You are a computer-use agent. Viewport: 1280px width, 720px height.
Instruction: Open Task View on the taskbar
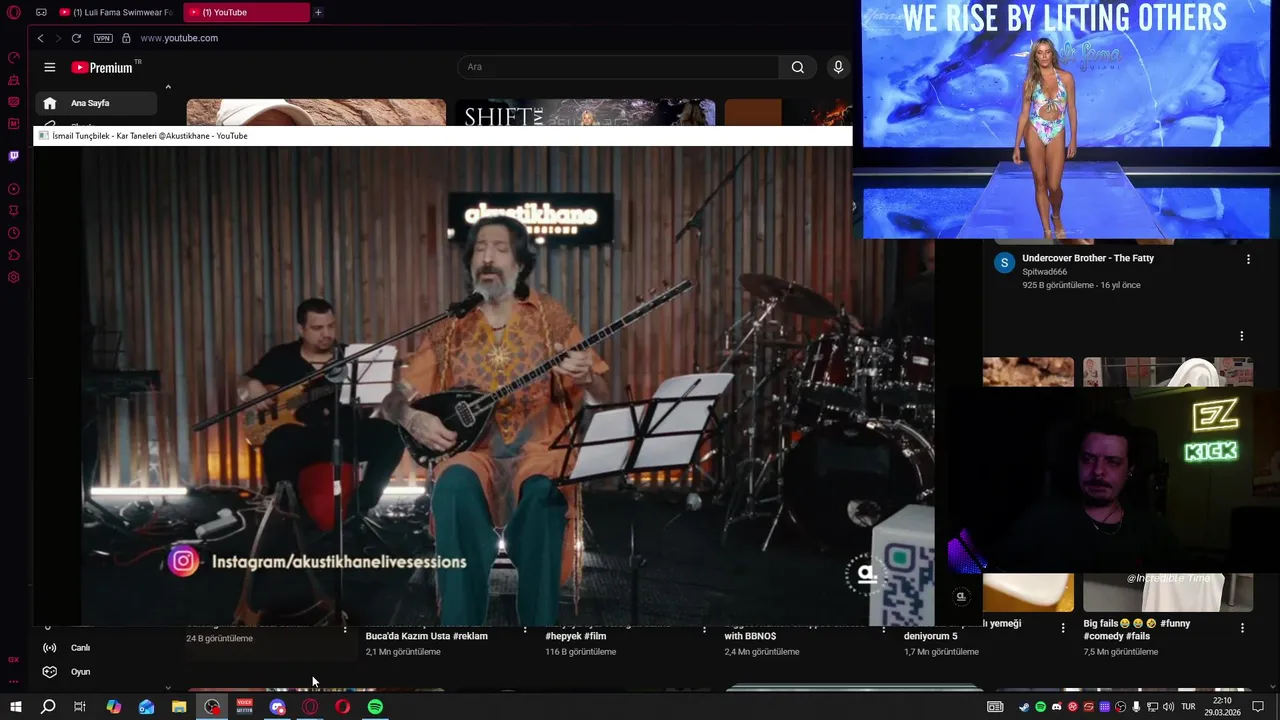80,707
